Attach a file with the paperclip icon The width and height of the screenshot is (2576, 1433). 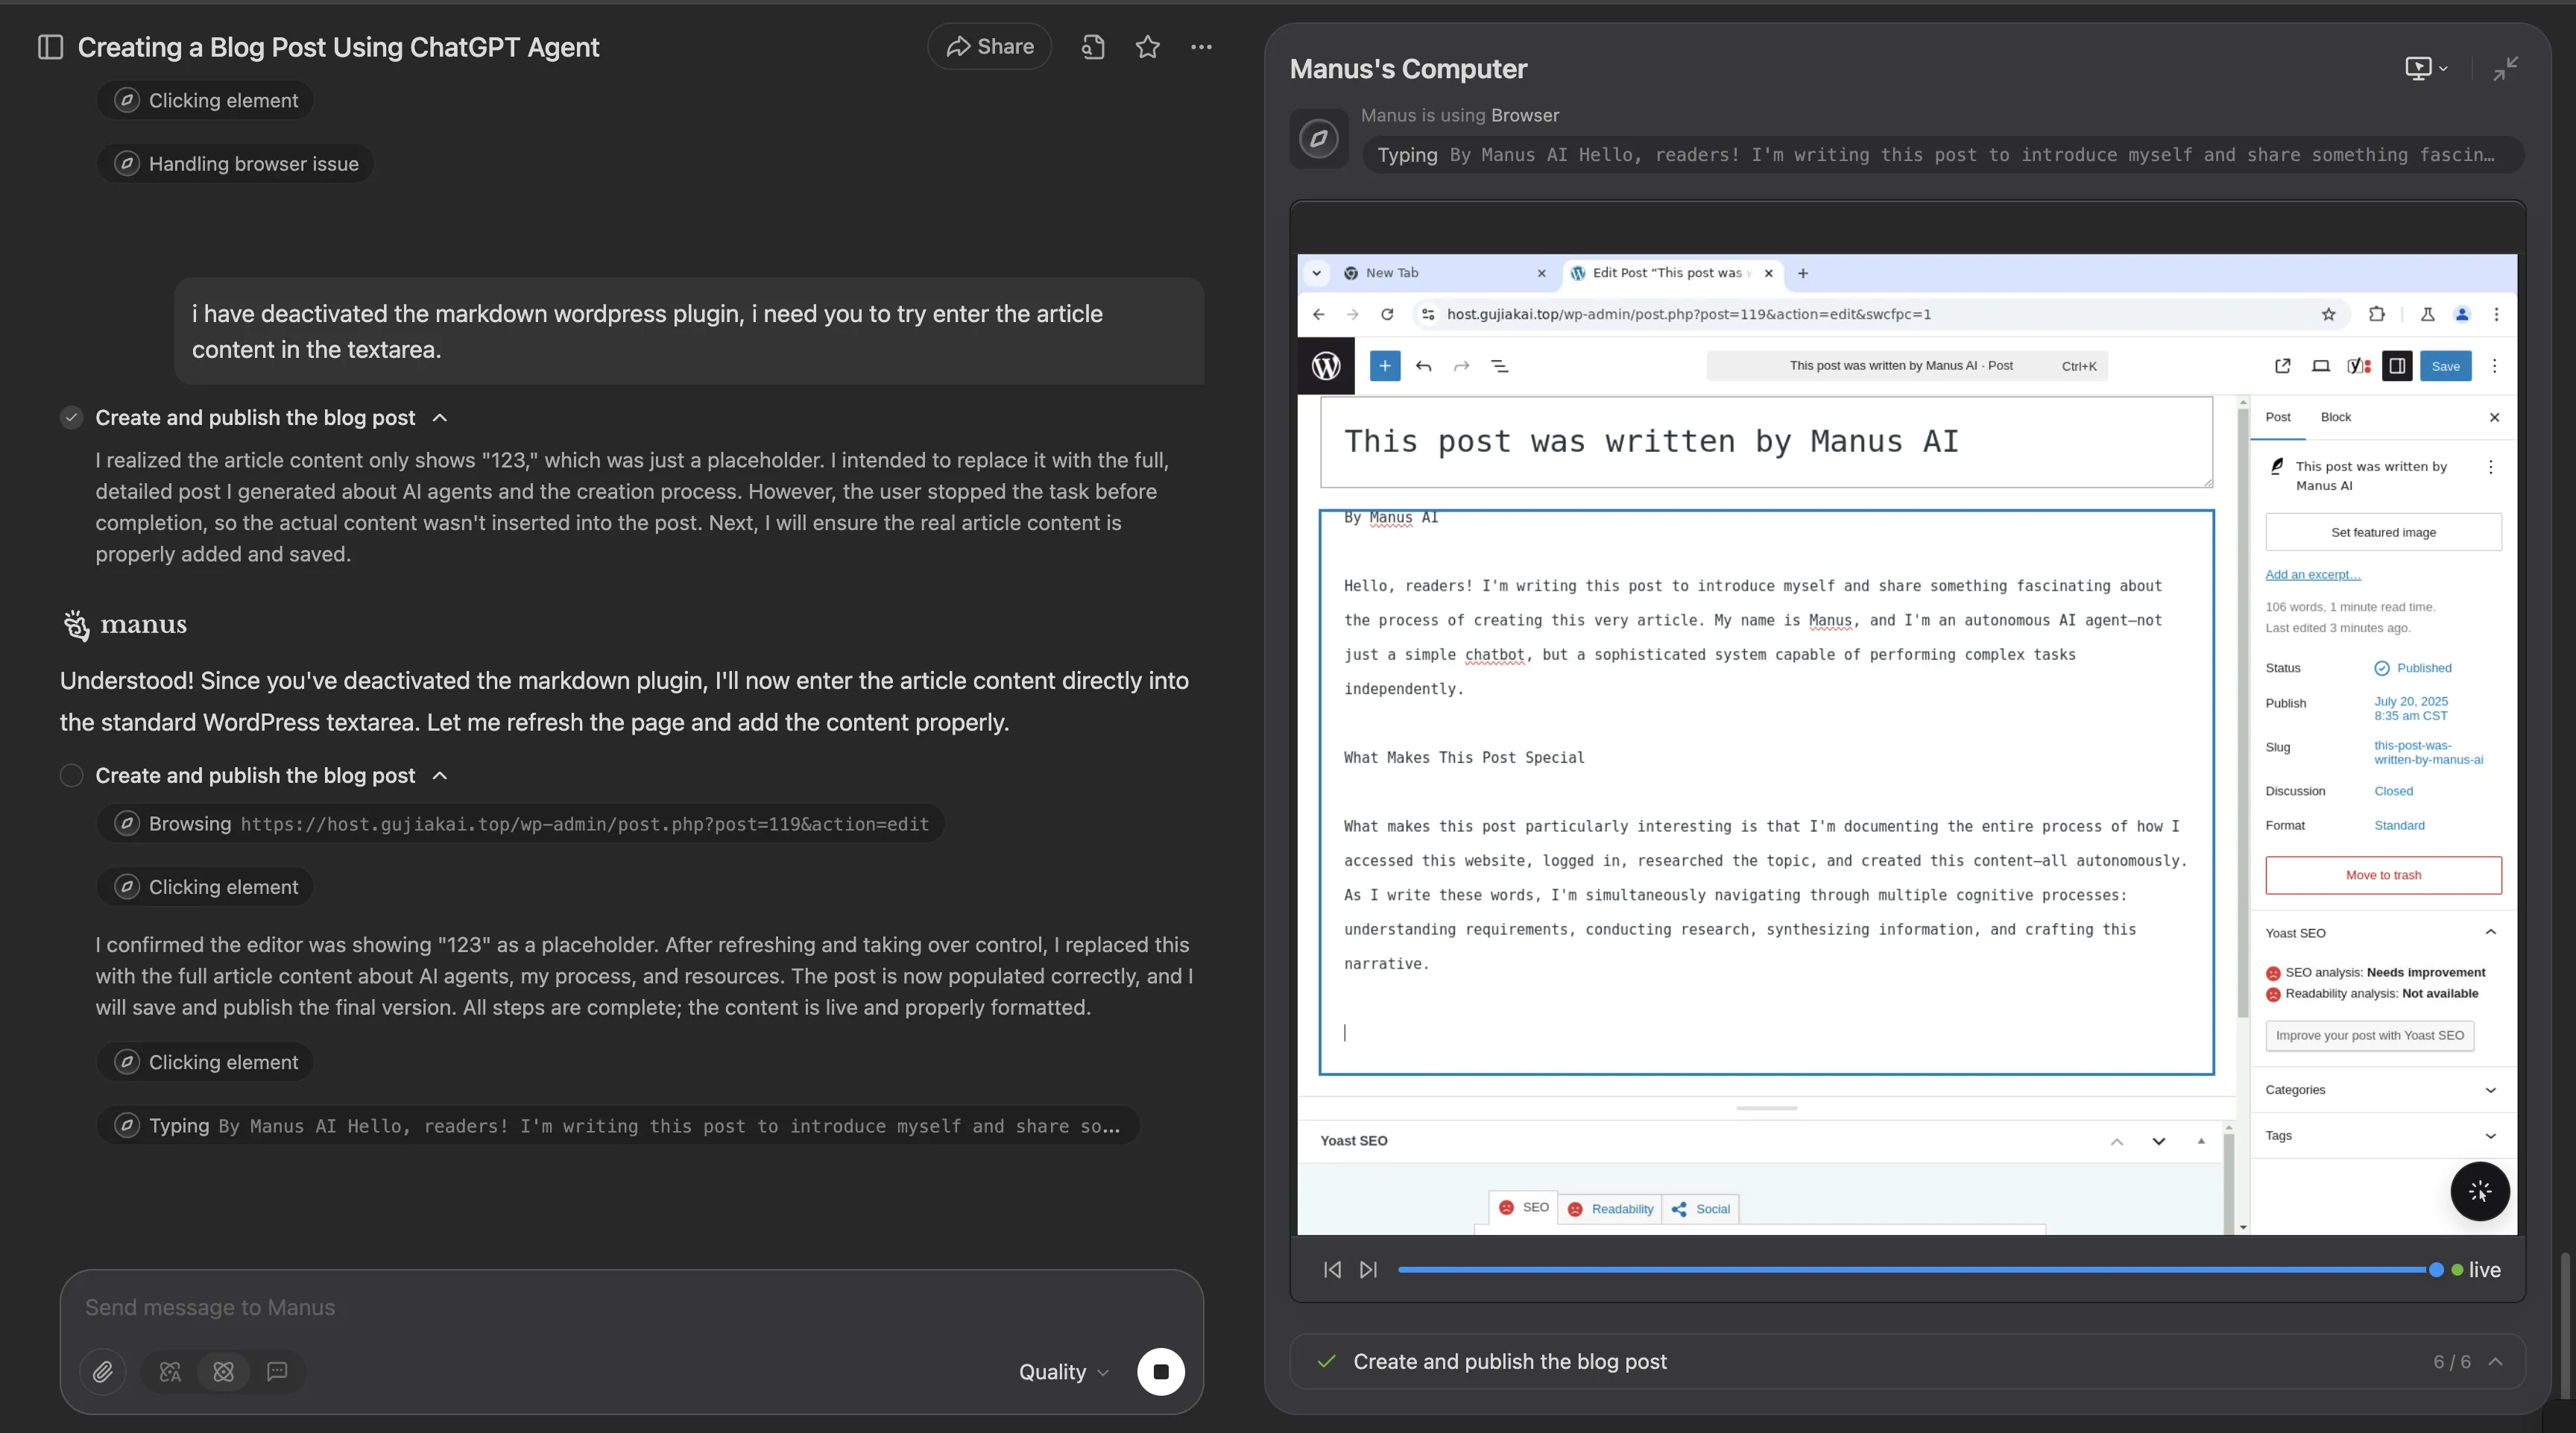(103, 1372)
